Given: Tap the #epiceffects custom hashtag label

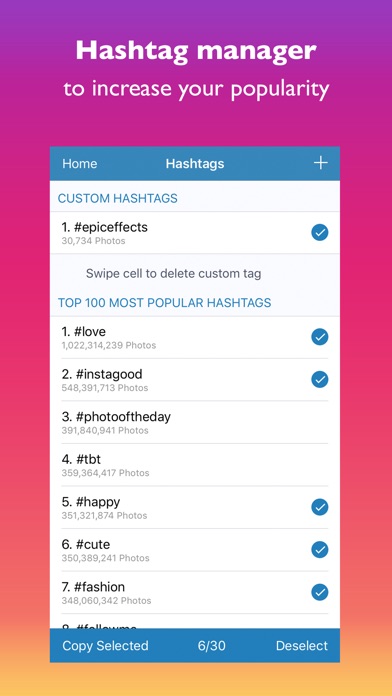Looking at the screenshot, I should click(104, 227).
